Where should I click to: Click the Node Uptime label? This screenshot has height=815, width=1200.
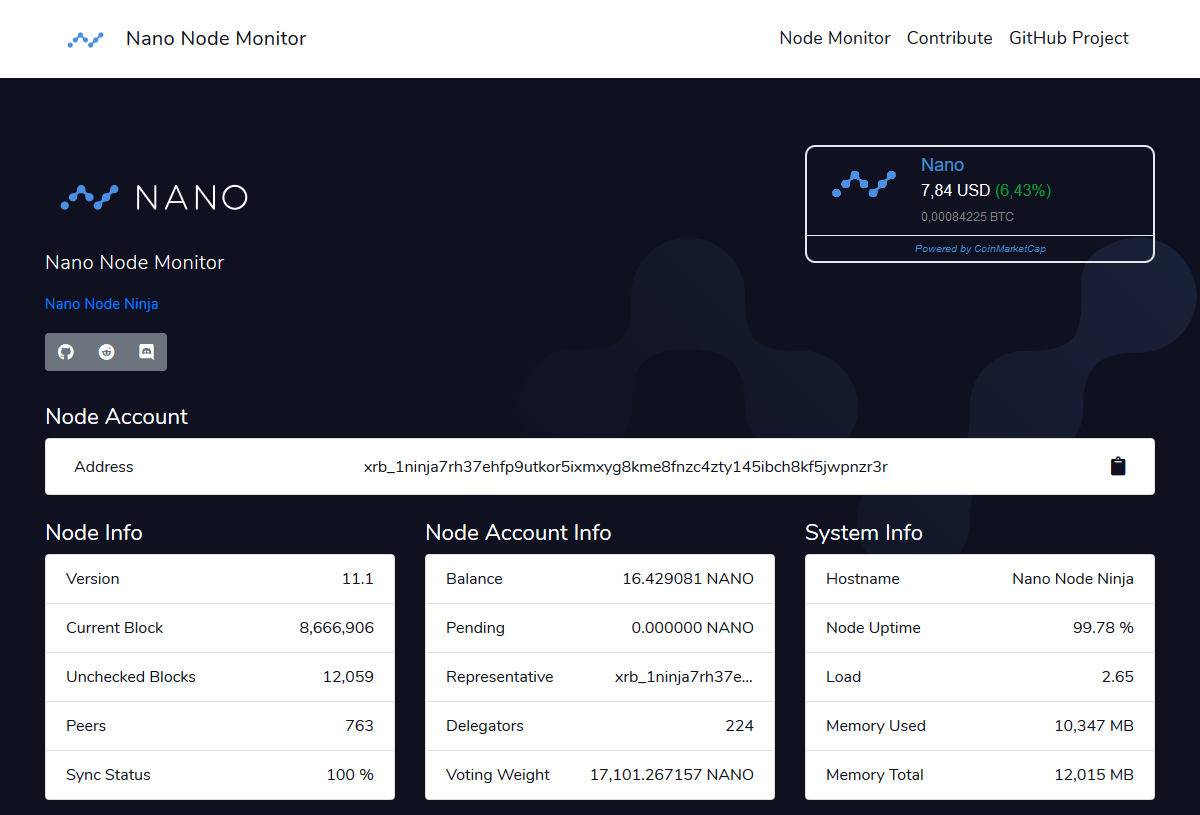[873, 628]
